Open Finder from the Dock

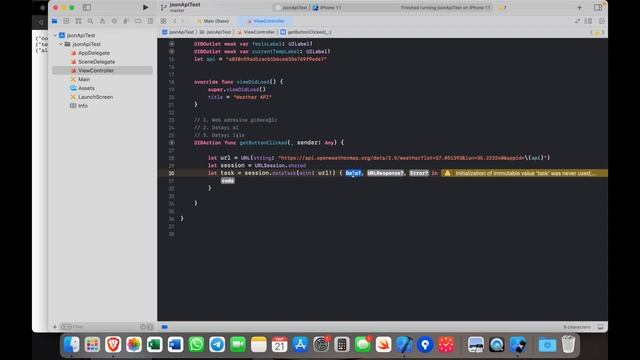coord(71,345)
